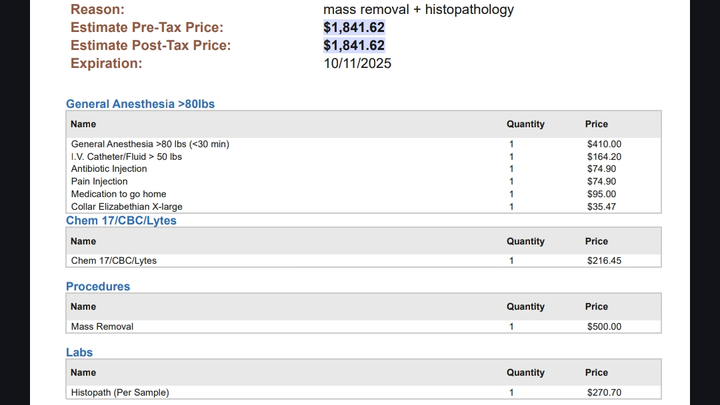Click the blue "General Anesthesia >80lbs" section heading

140,104
